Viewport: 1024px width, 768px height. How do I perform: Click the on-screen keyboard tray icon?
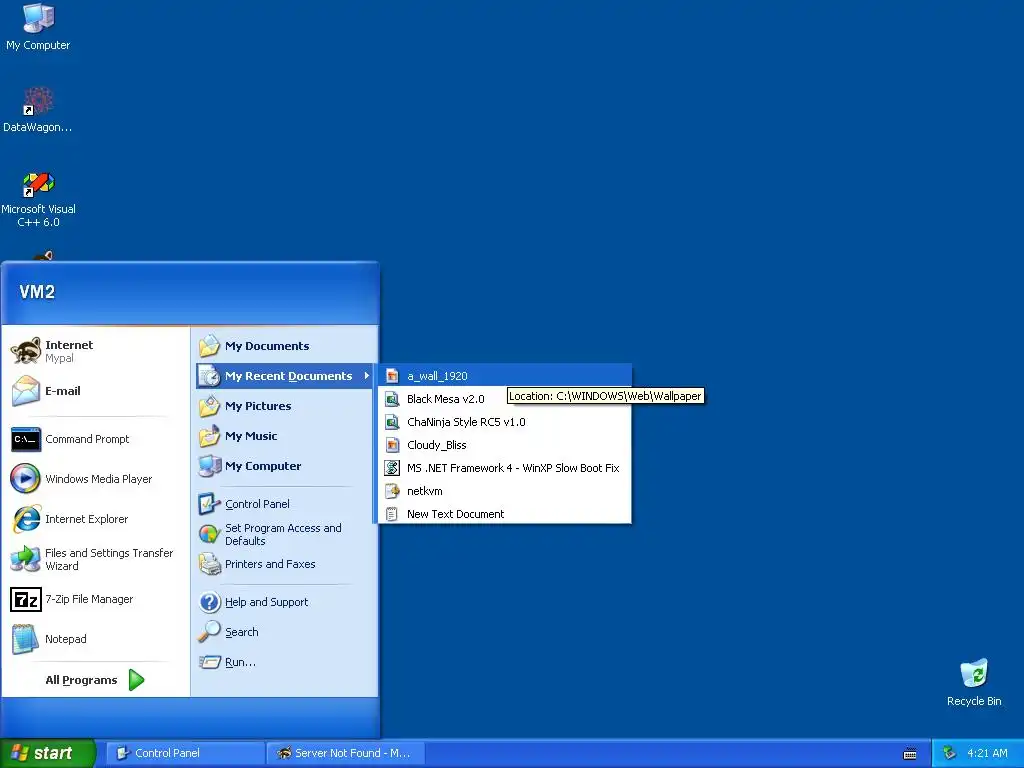pos(910,754)
